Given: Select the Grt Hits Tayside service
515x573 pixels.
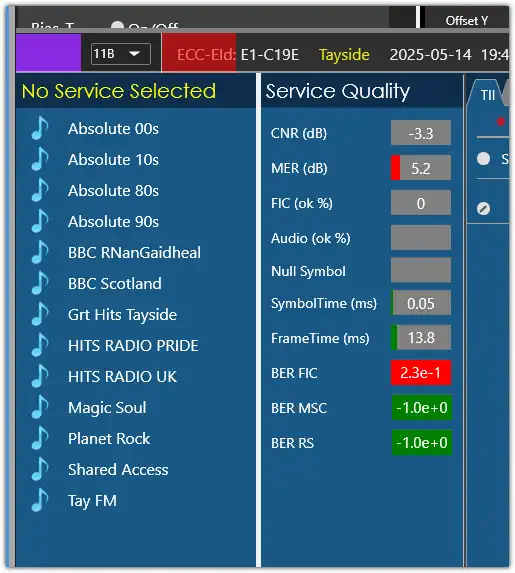Looking at the screenshot, I should [122, 315].
